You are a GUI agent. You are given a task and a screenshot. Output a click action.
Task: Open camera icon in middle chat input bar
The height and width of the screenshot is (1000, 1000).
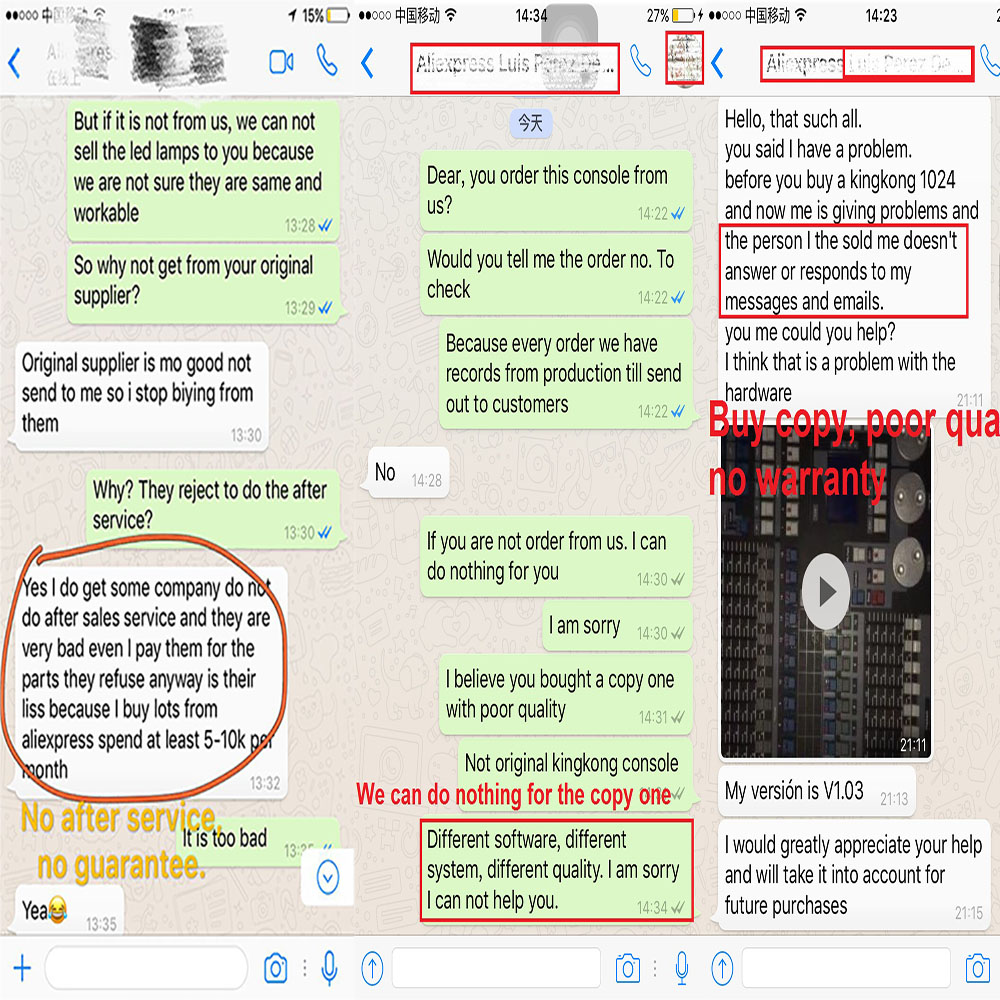pos(628,968)
